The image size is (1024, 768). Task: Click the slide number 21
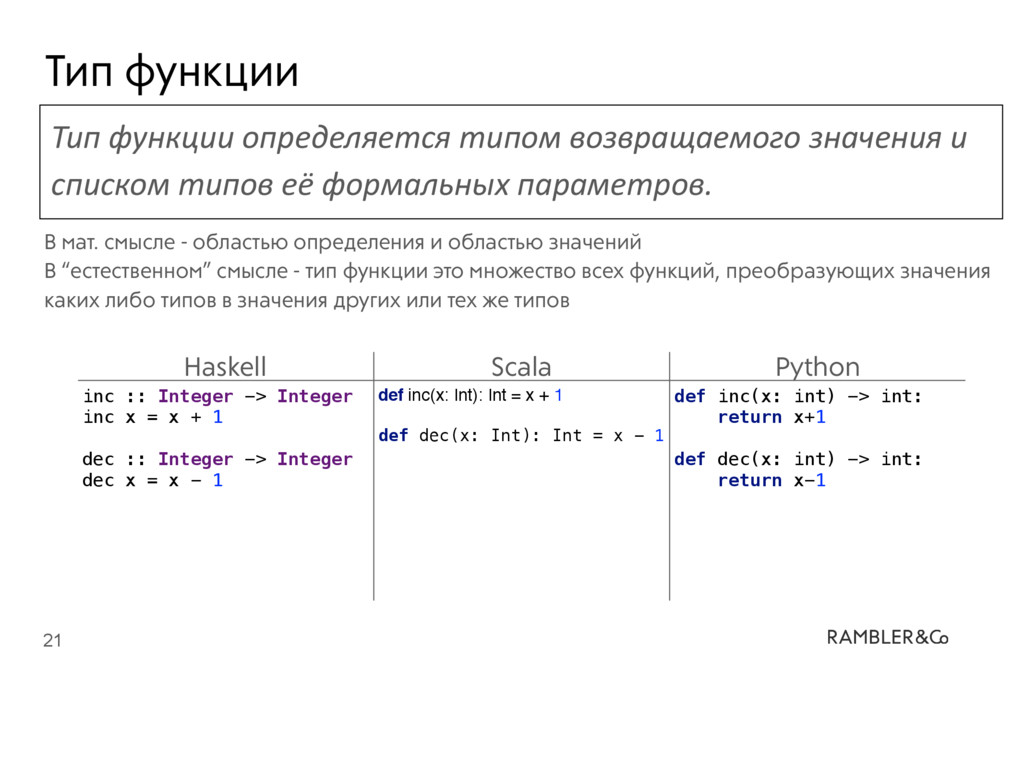coord(52,641)
